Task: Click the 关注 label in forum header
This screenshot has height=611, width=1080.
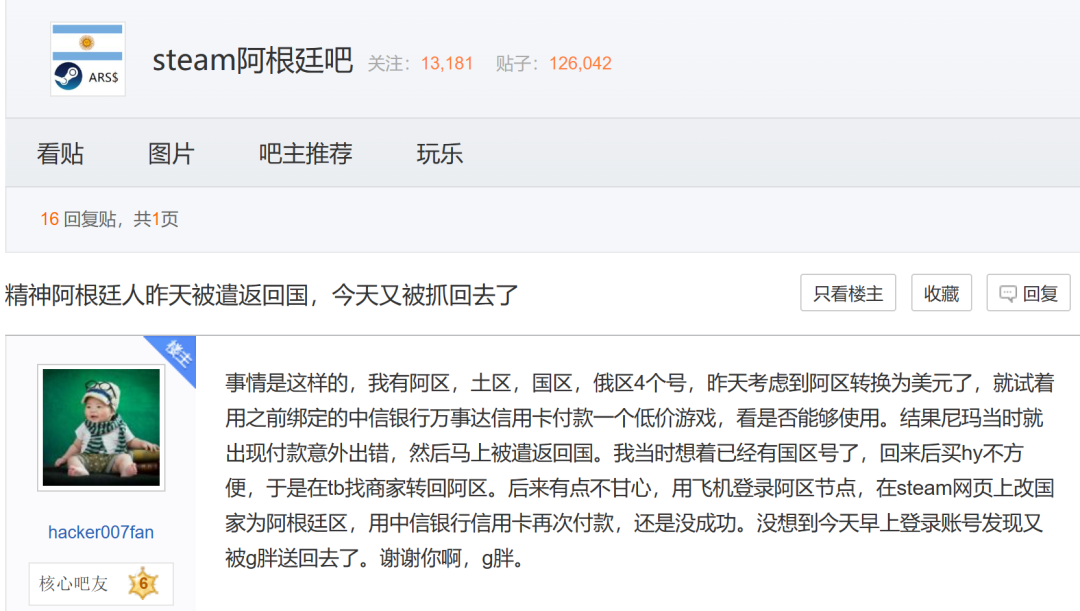Action: (388, 64)
